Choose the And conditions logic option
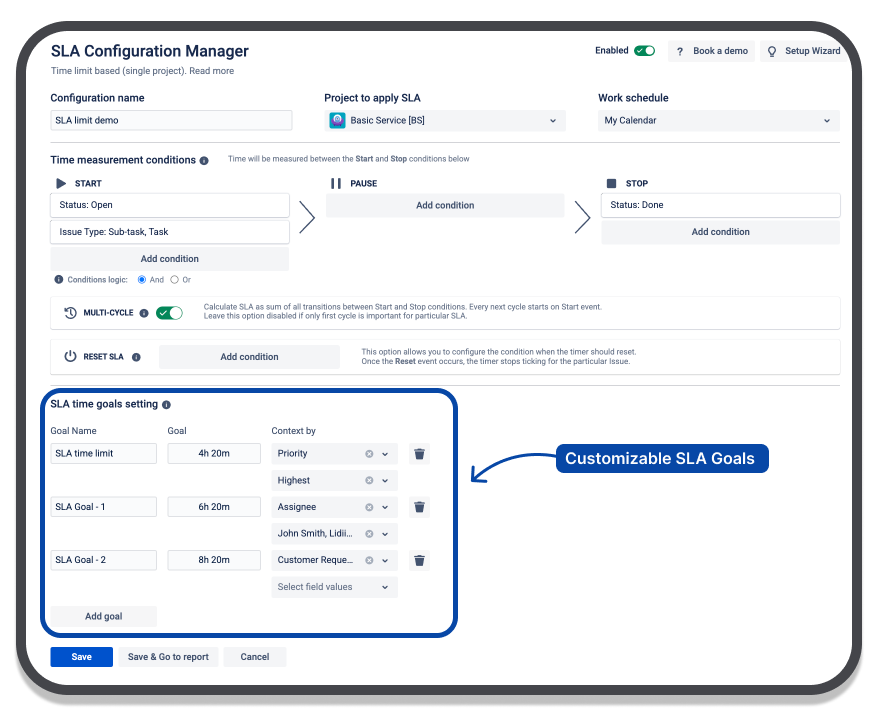The width and height of the screenshot is (878, 716). 142,280
